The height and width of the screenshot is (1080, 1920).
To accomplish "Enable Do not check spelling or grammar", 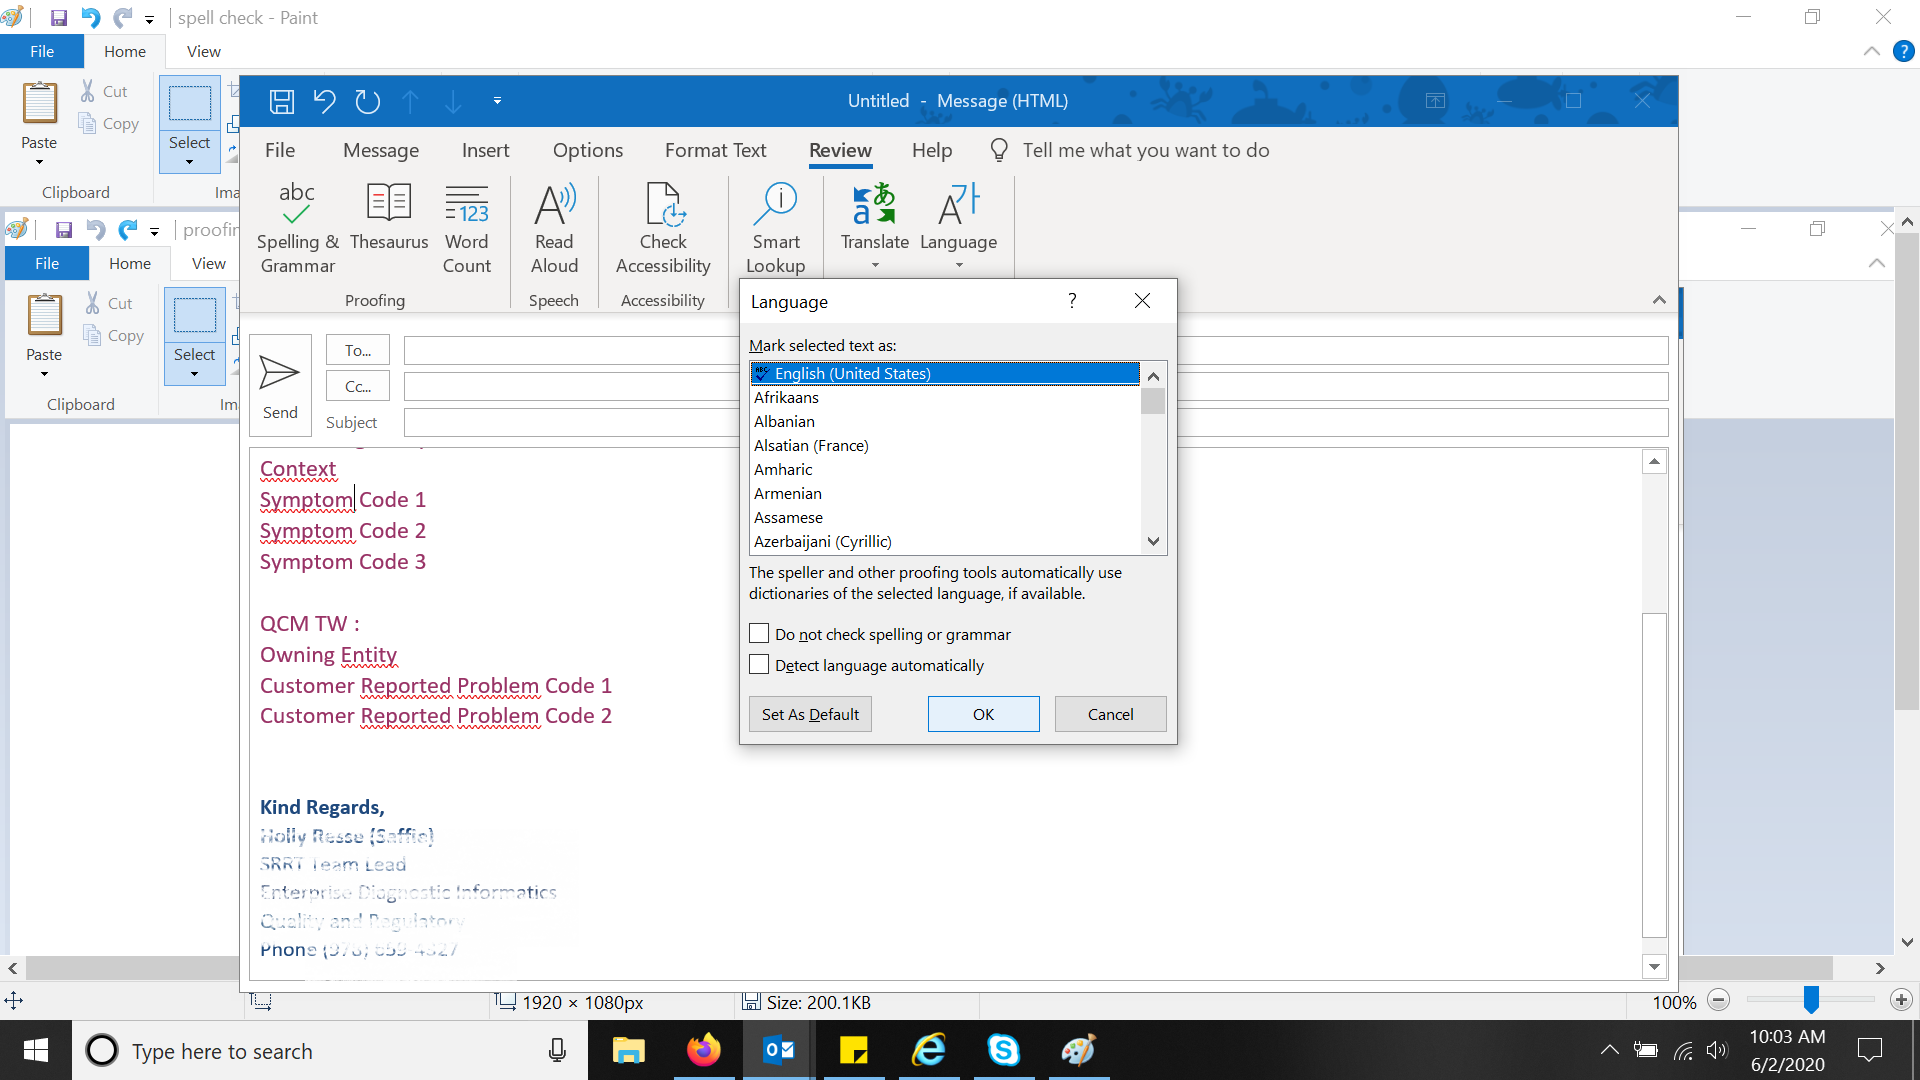I will pyautogui.click(x=758, y=633).
